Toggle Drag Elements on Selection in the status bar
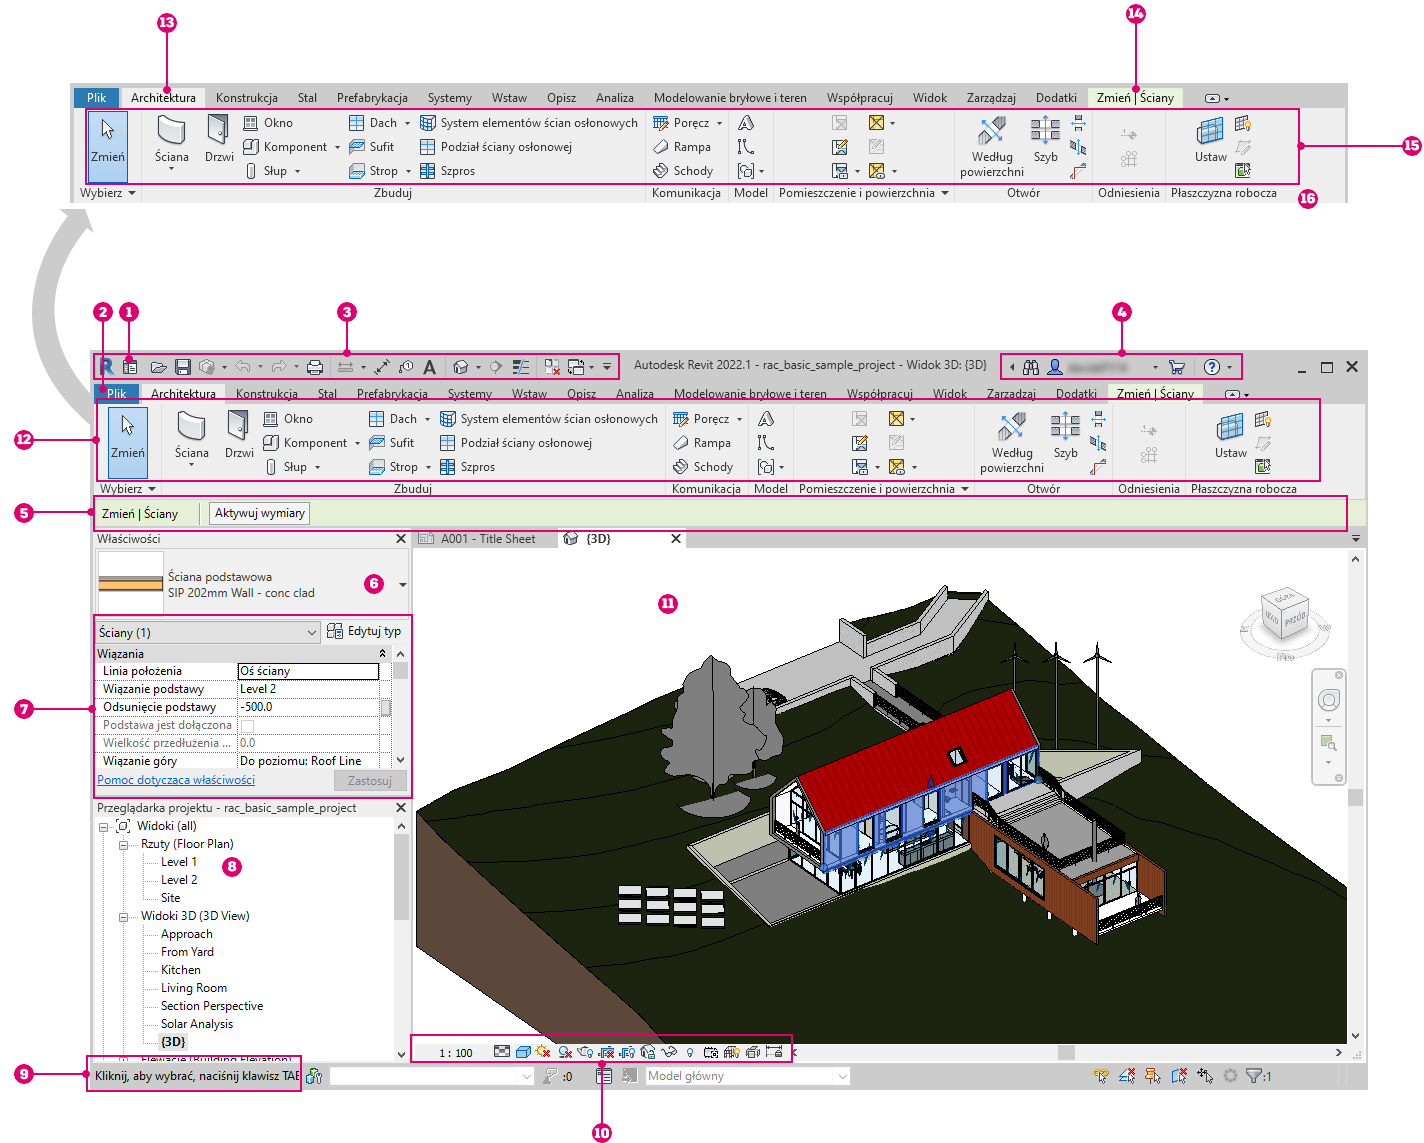1424x1143 pixels. coord(1205,1076)
